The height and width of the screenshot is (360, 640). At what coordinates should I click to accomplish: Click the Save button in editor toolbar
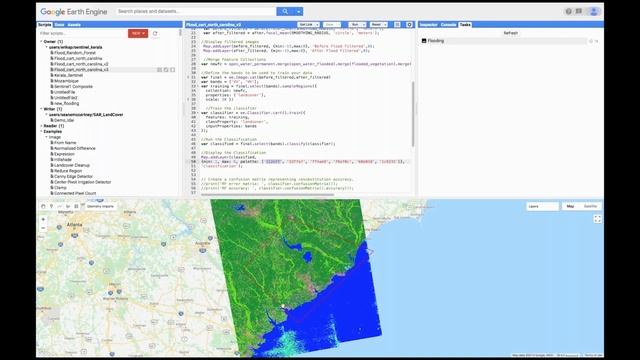tap(331, 25)
